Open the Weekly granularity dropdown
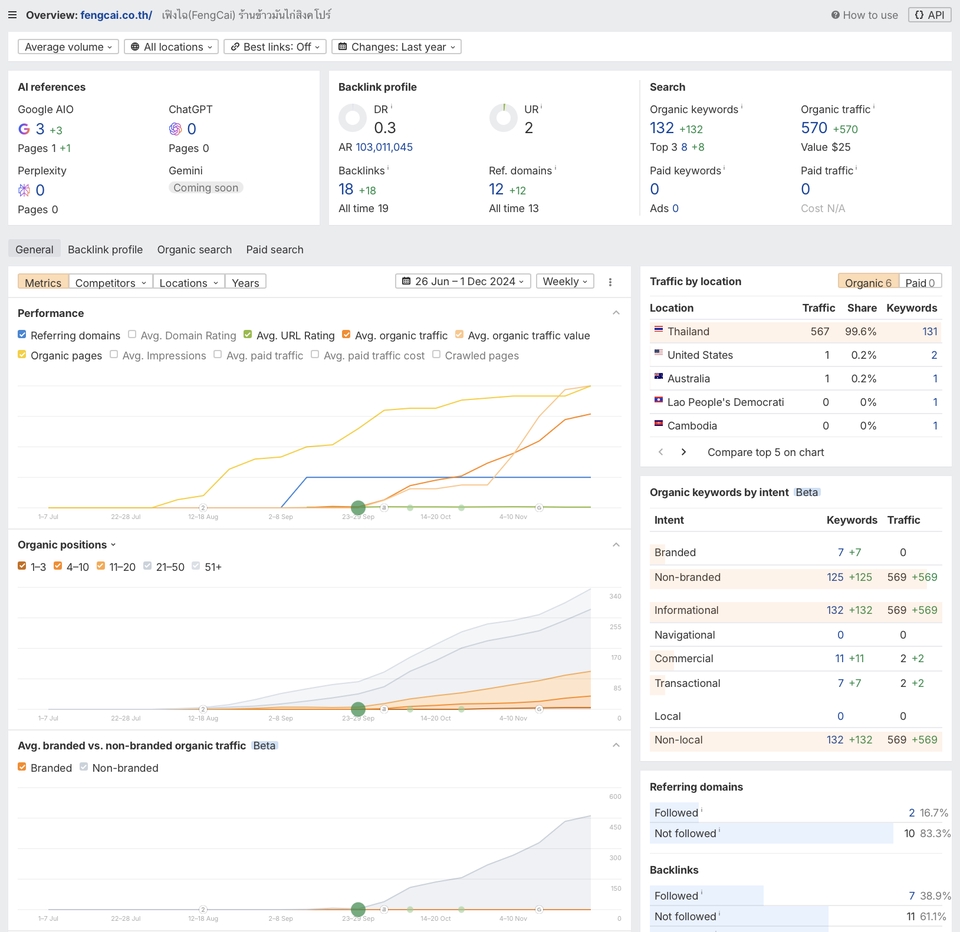Image resolution: width=960 pixels, height=932 pixels. point(565,281)
